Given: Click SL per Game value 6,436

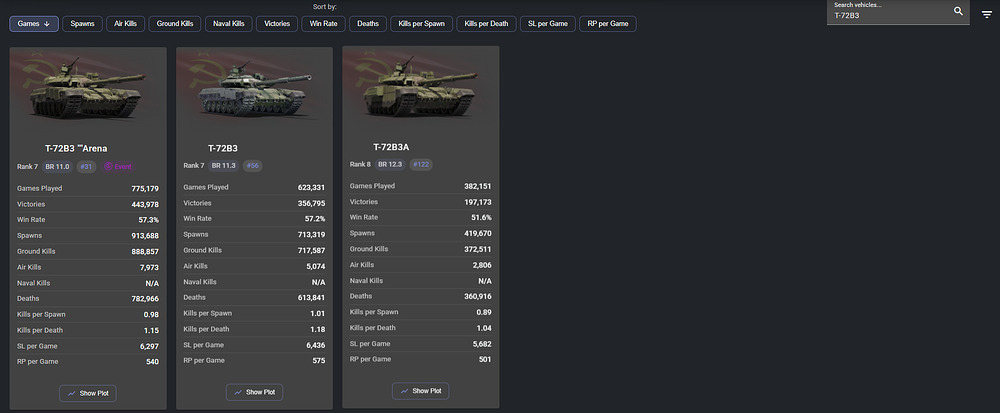Looking at the screenshot, I should (x=316, y=345).
